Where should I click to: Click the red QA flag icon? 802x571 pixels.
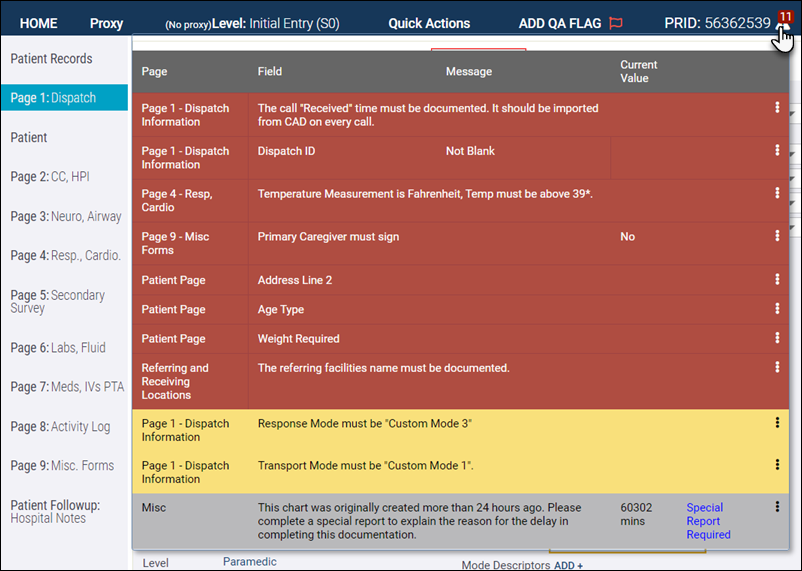(616, 23)
